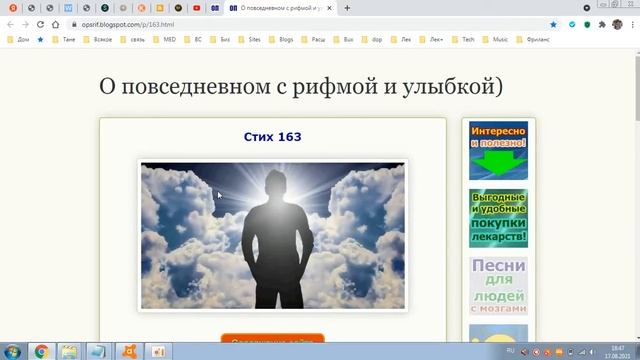
Task: Open the MED bookmarks folder
Action: pos(164,40)
